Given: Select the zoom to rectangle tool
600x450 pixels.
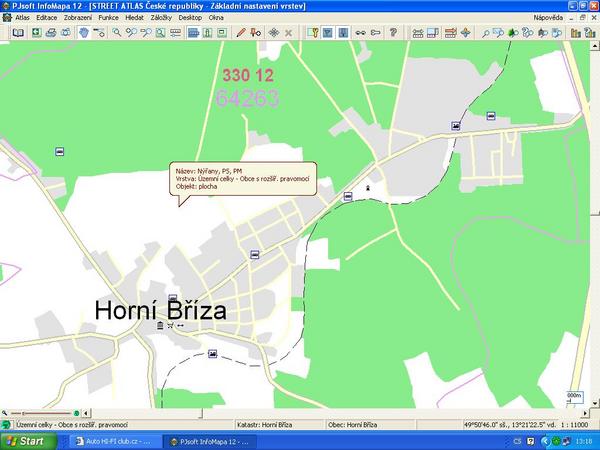Looking at the screenshot, I should click(x=160, y=33).
